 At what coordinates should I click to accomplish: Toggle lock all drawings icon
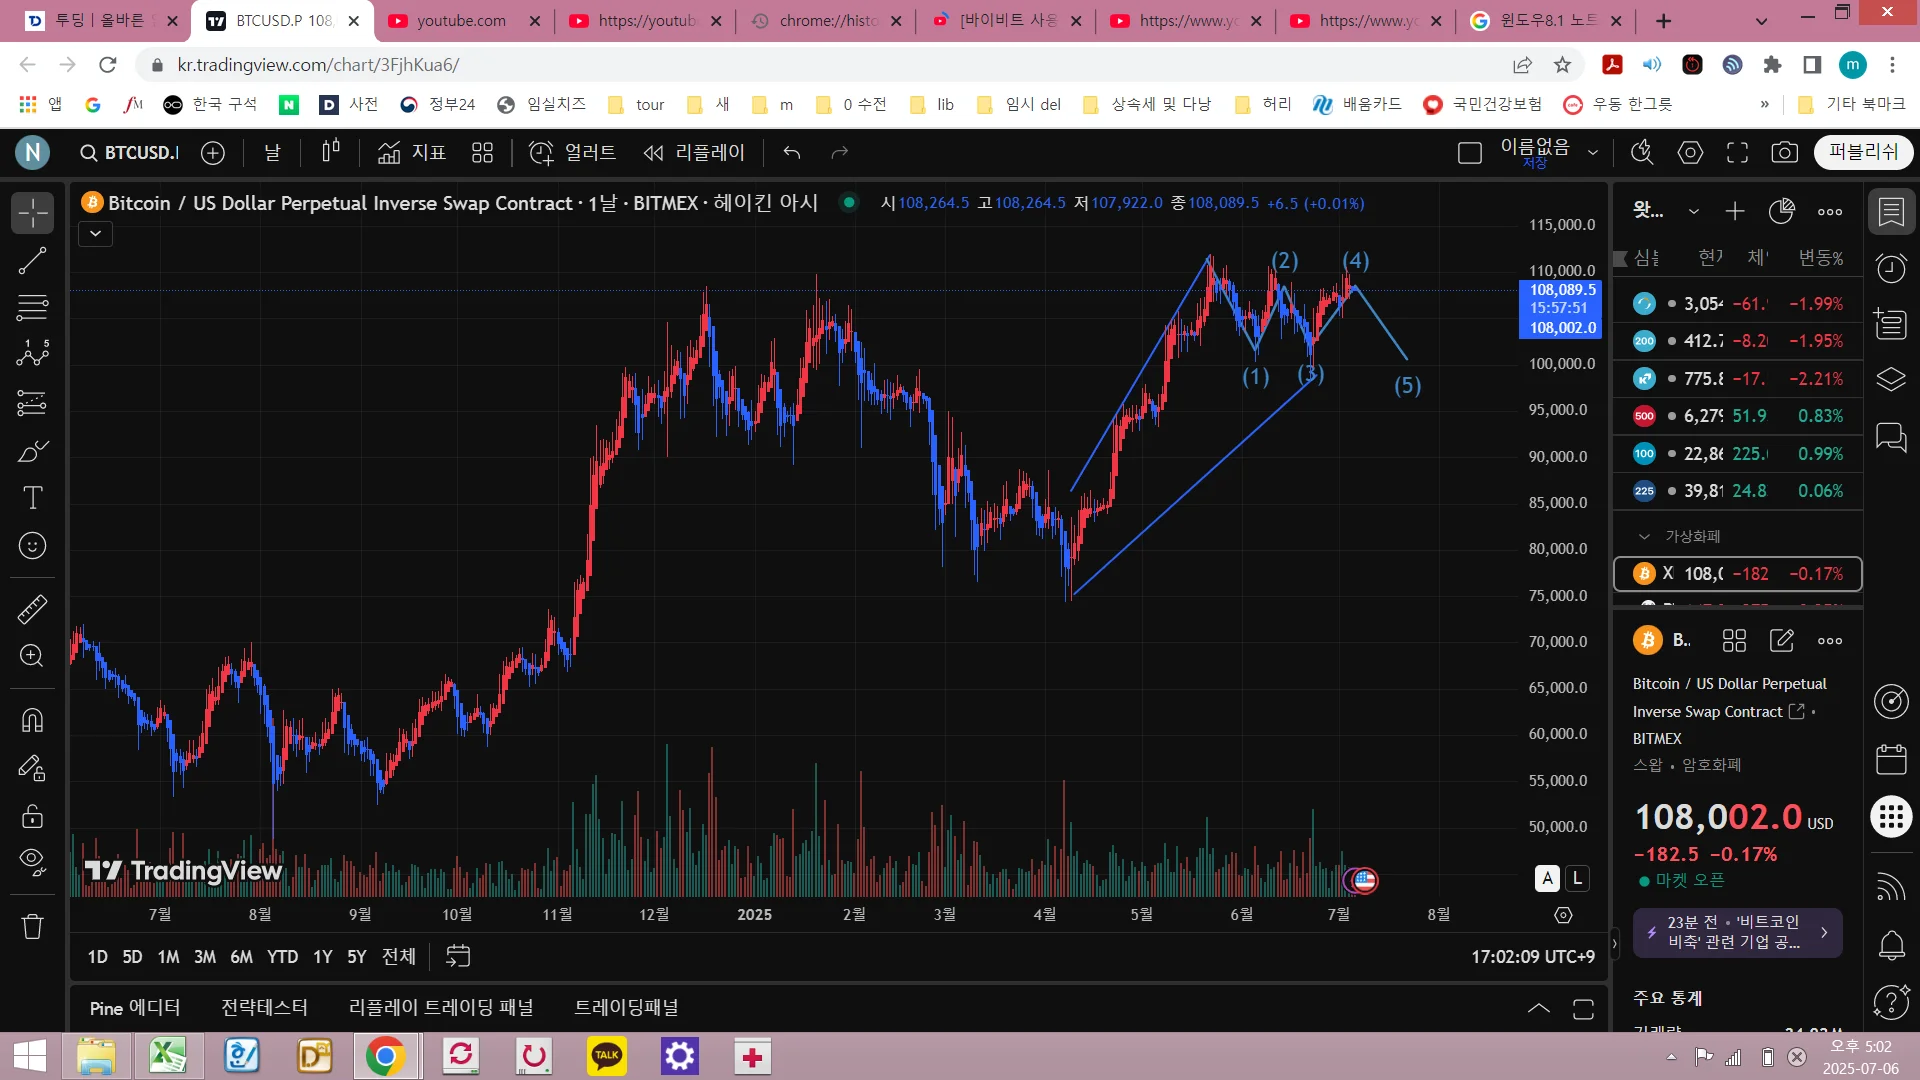pos(32,816)
